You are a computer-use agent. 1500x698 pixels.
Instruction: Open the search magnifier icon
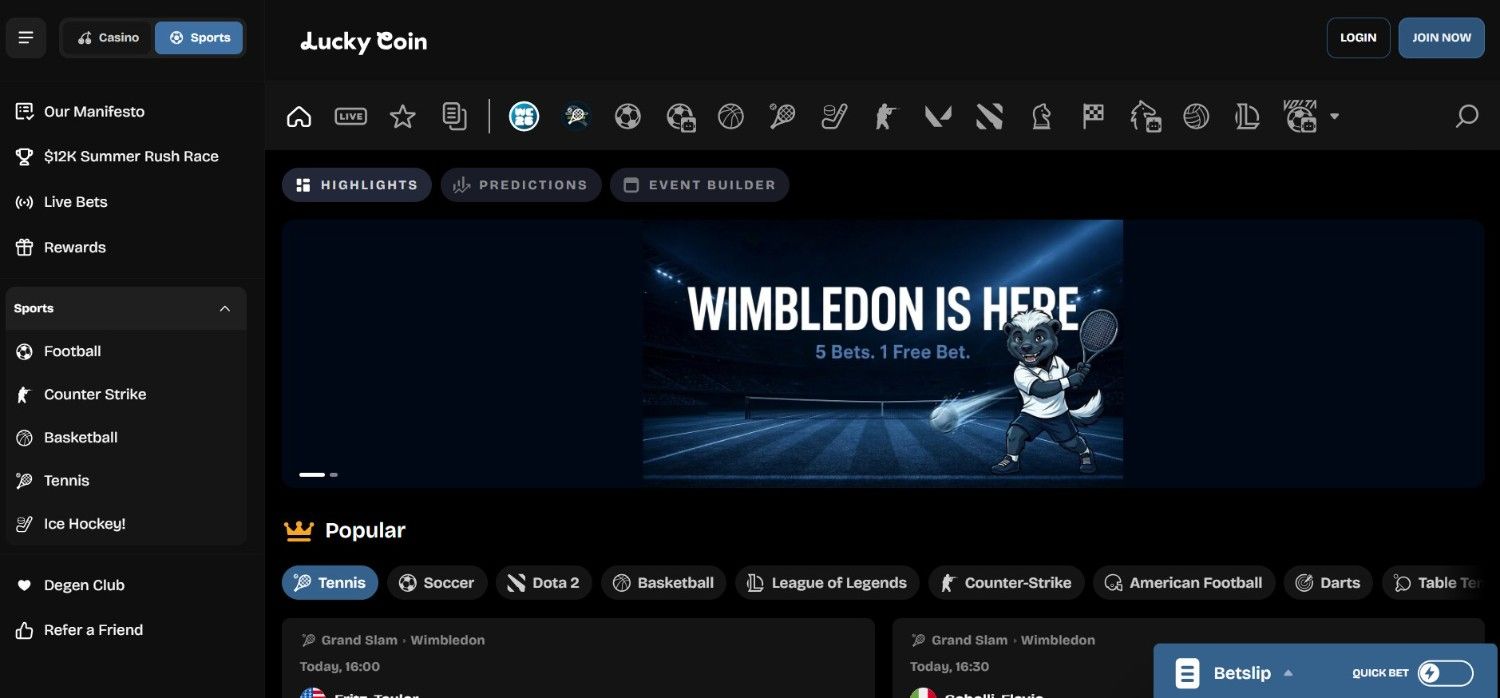click(x=1466, y=117)
